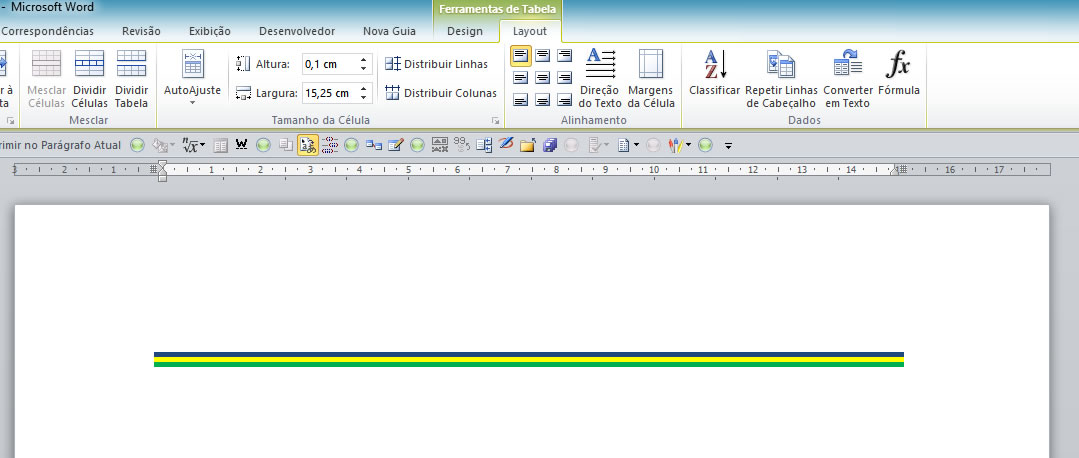The width and height of the screenshot is (1079, 458).
Task: Open the AutoAjuste dropdown
Action: tap(192, 78)
